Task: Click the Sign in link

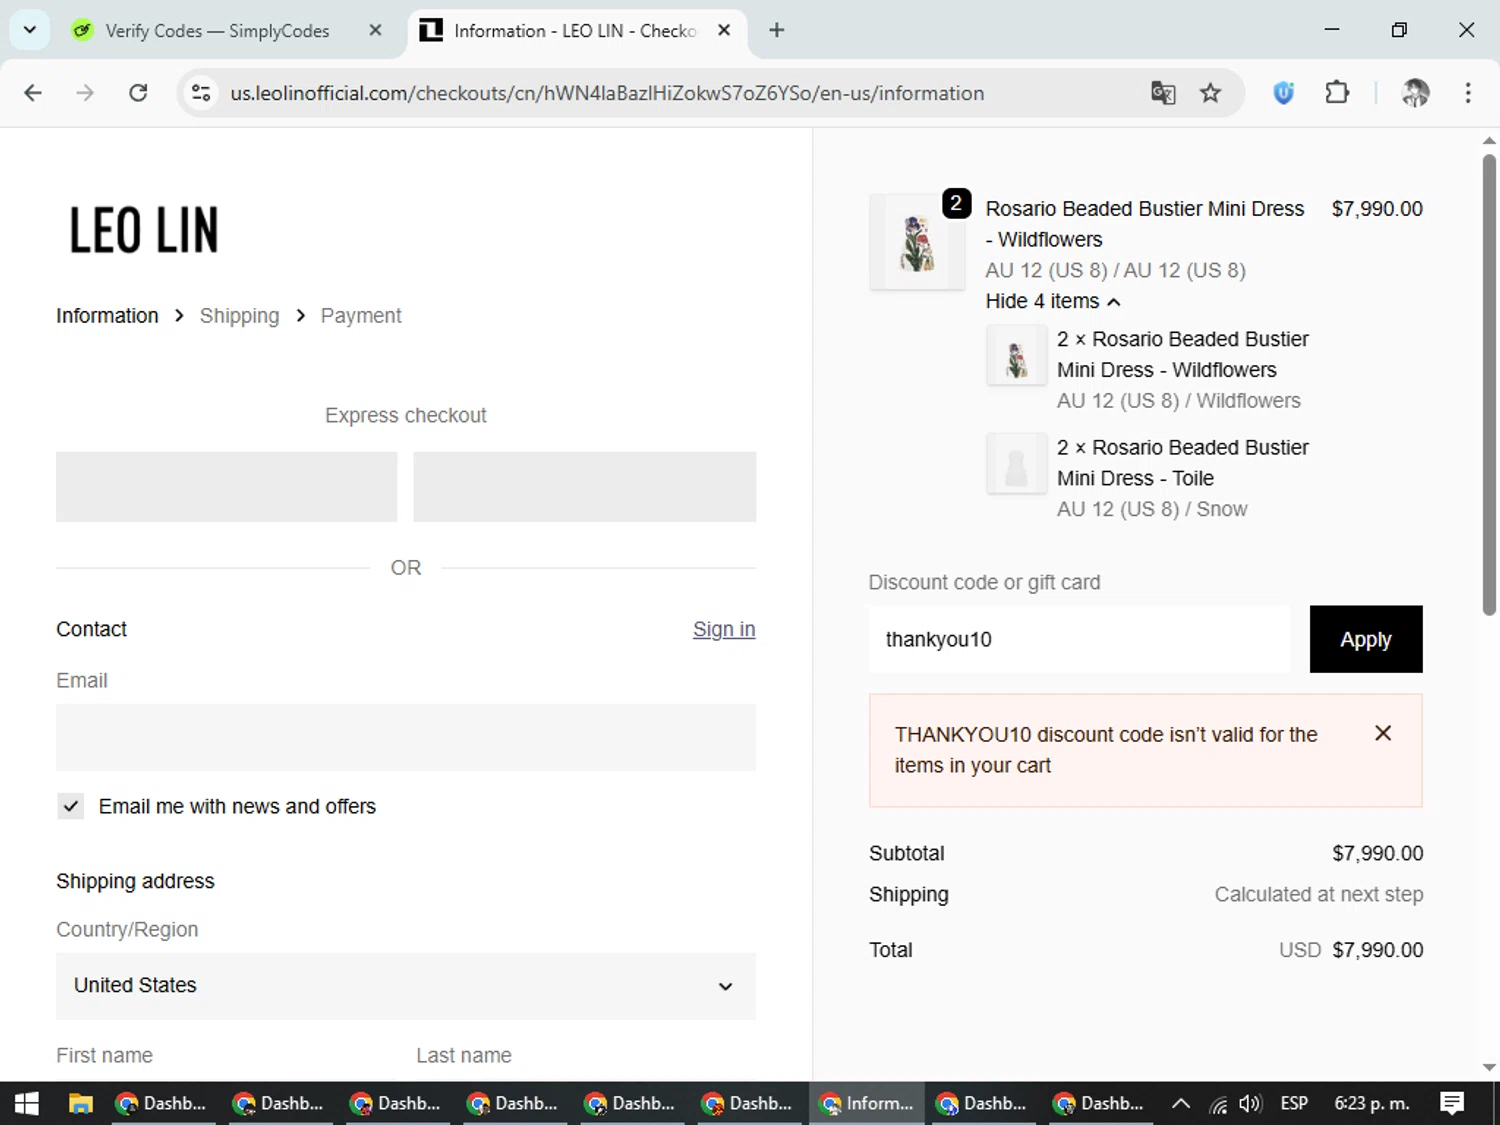Action: tap(724, 629)
